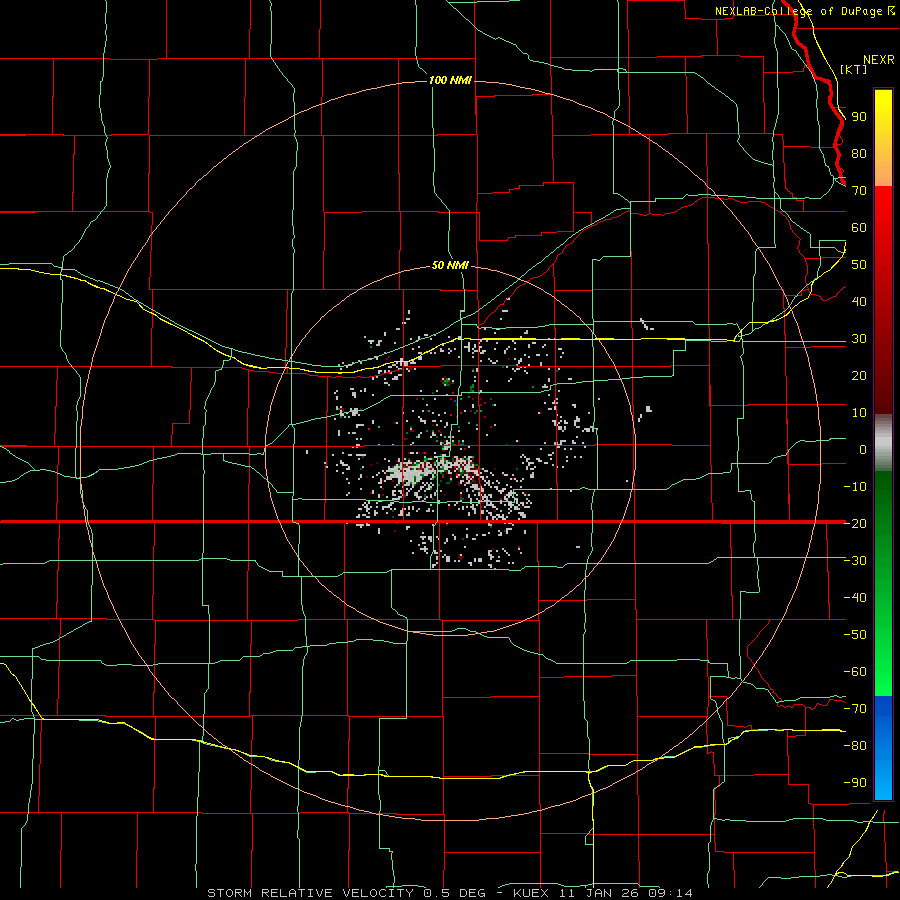This screenshot has width=900, height=900.
Task: Click the 20 value on the color scale
Action: tap(859, 375)
